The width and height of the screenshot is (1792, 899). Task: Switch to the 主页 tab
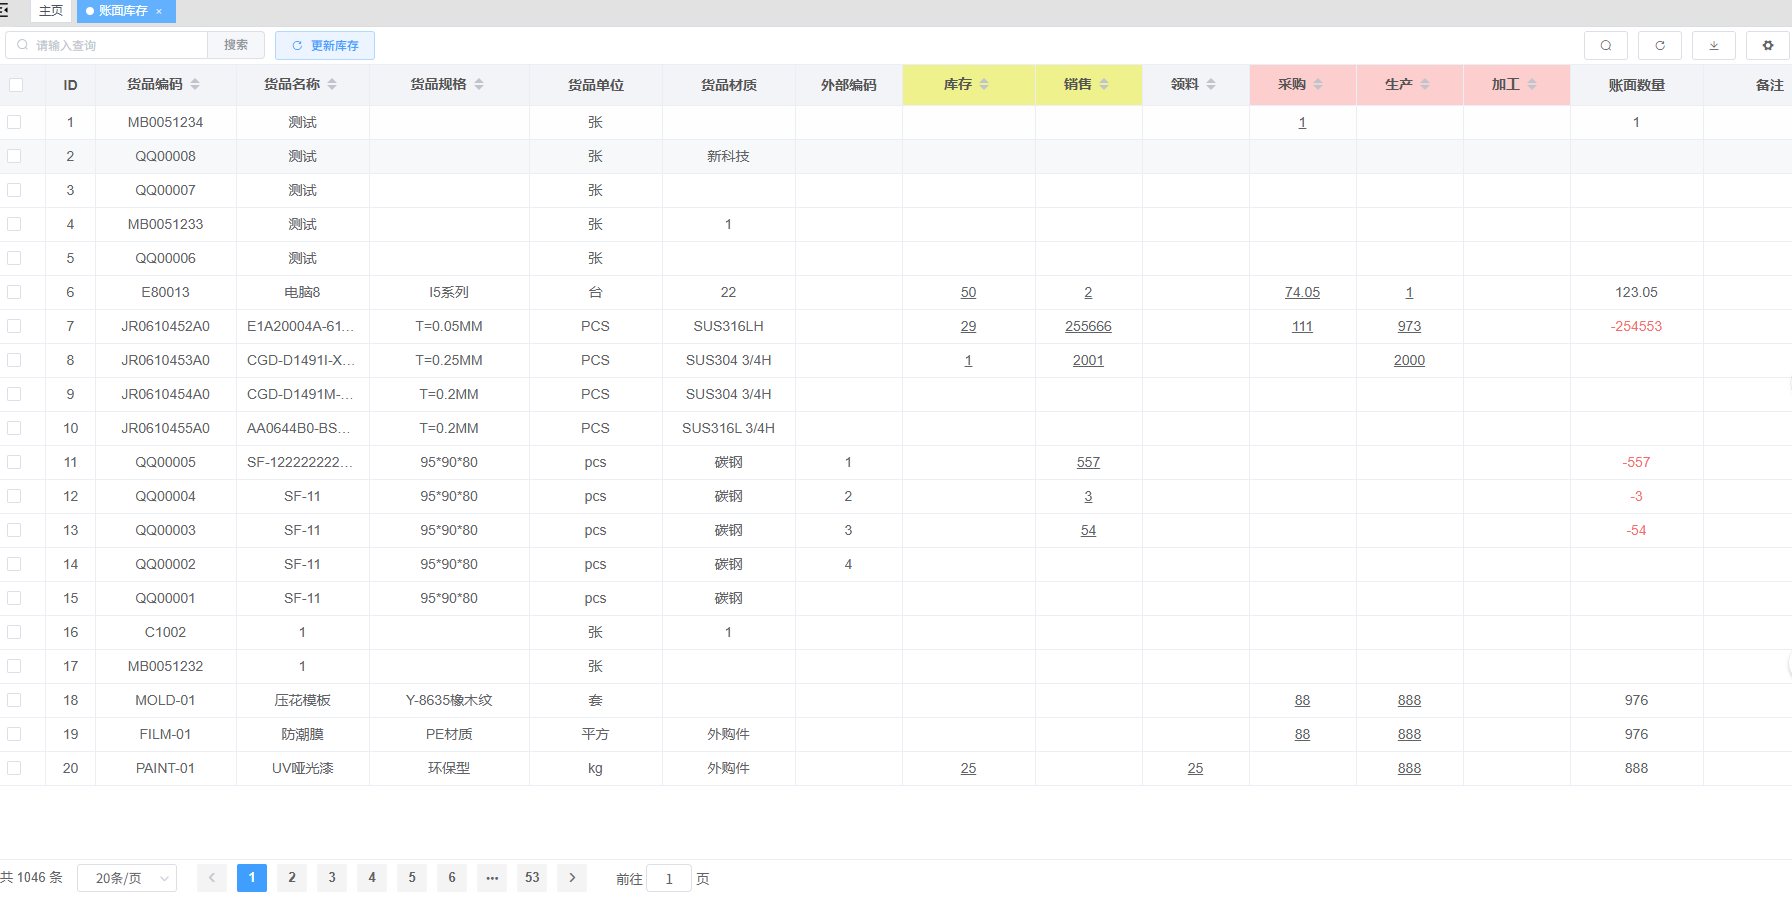coord(51,11)
